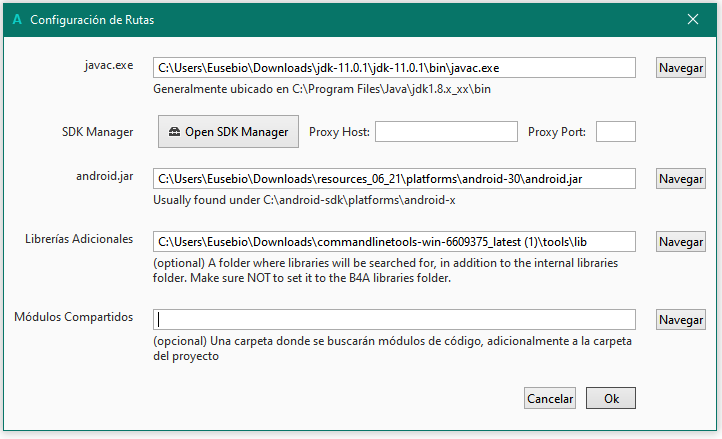Click Navegar next to Librerías Adicionales
The width and height of the screenshot is (722, 439).
681,242
